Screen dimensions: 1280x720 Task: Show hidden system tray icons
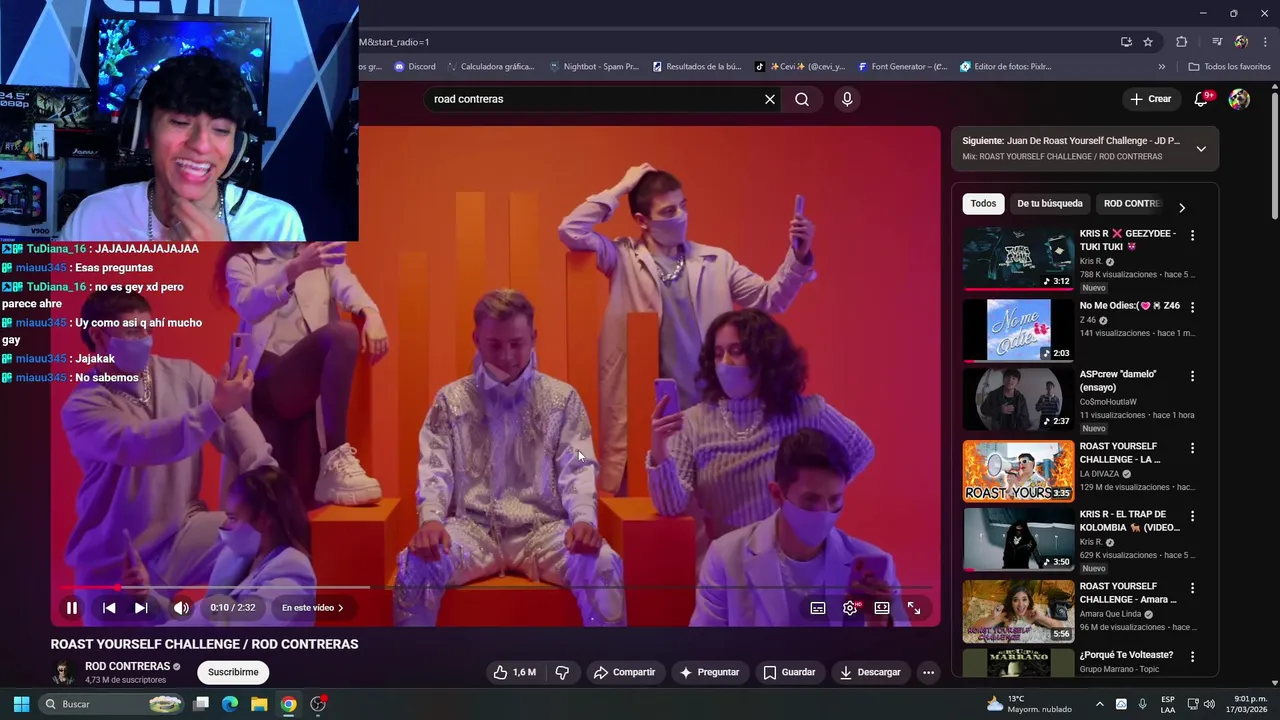coord(1100,704)
